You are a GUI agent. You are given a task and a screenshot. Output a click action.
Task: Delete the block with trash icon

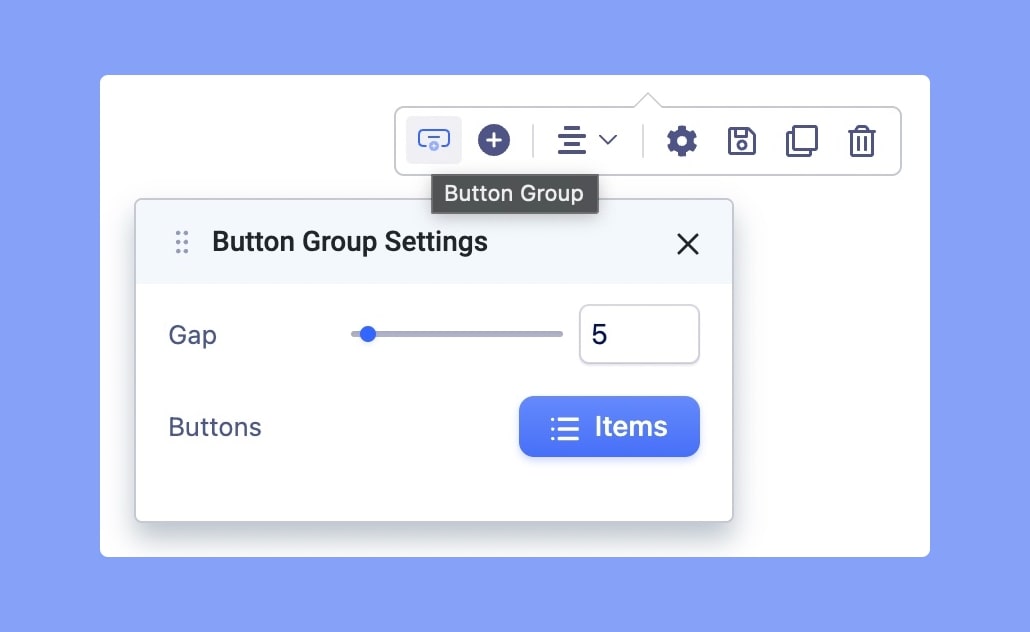pyautogui.click(x=861, y=140)
